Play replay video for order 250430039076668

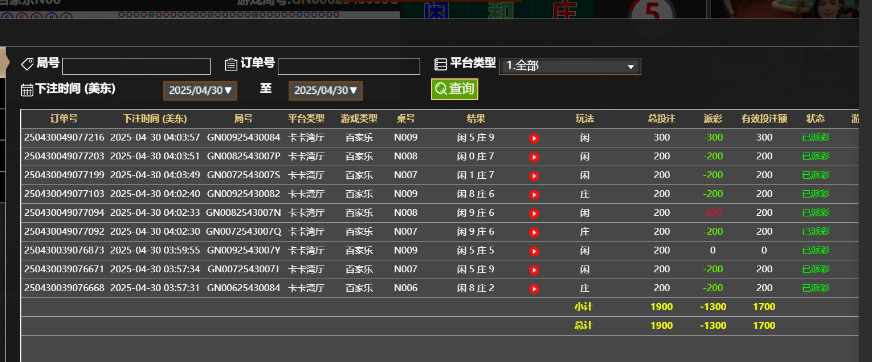534,289
